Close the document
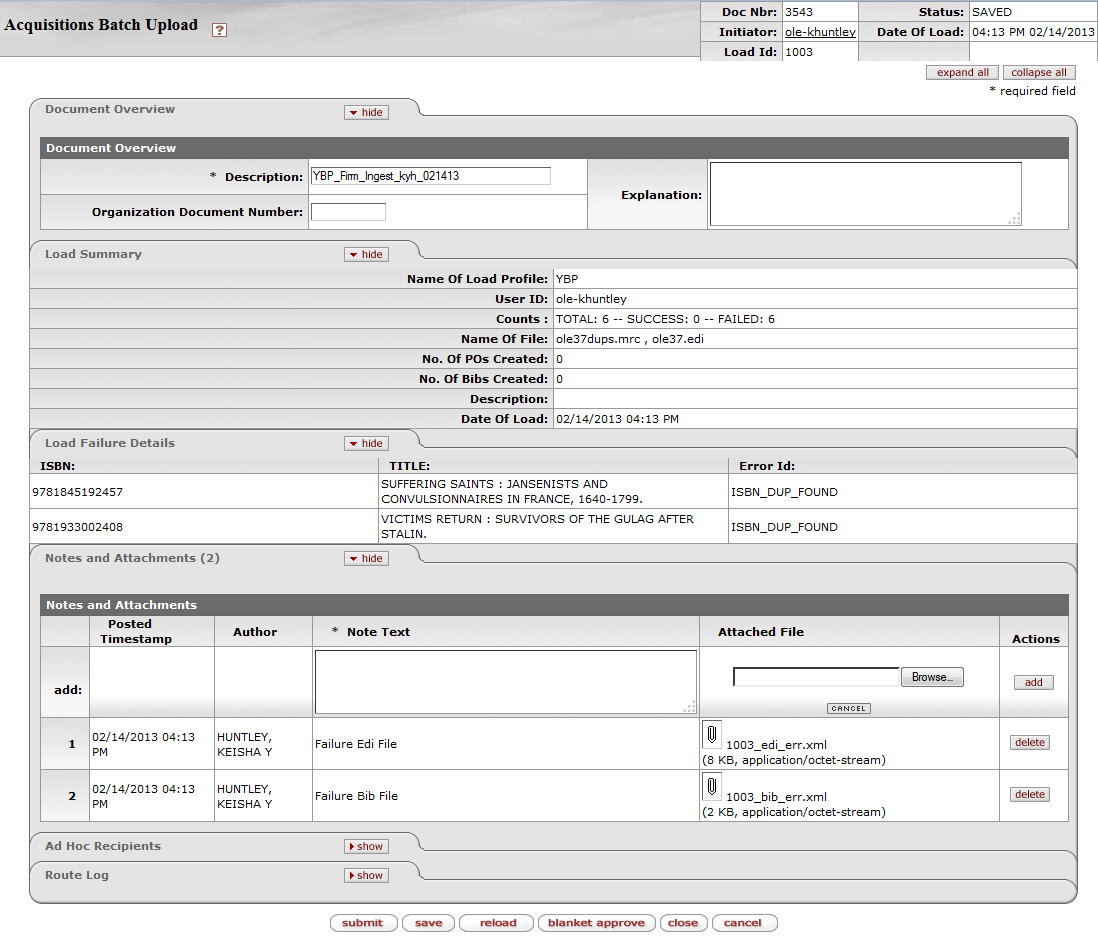 (683, 923)
